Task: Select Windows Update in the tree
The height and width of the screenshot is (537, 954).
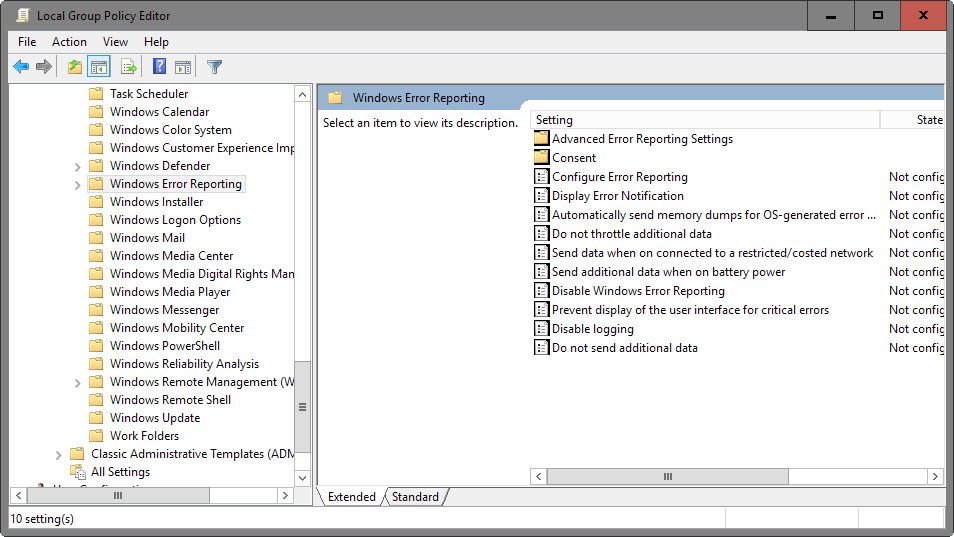Action: coord(155,418)
